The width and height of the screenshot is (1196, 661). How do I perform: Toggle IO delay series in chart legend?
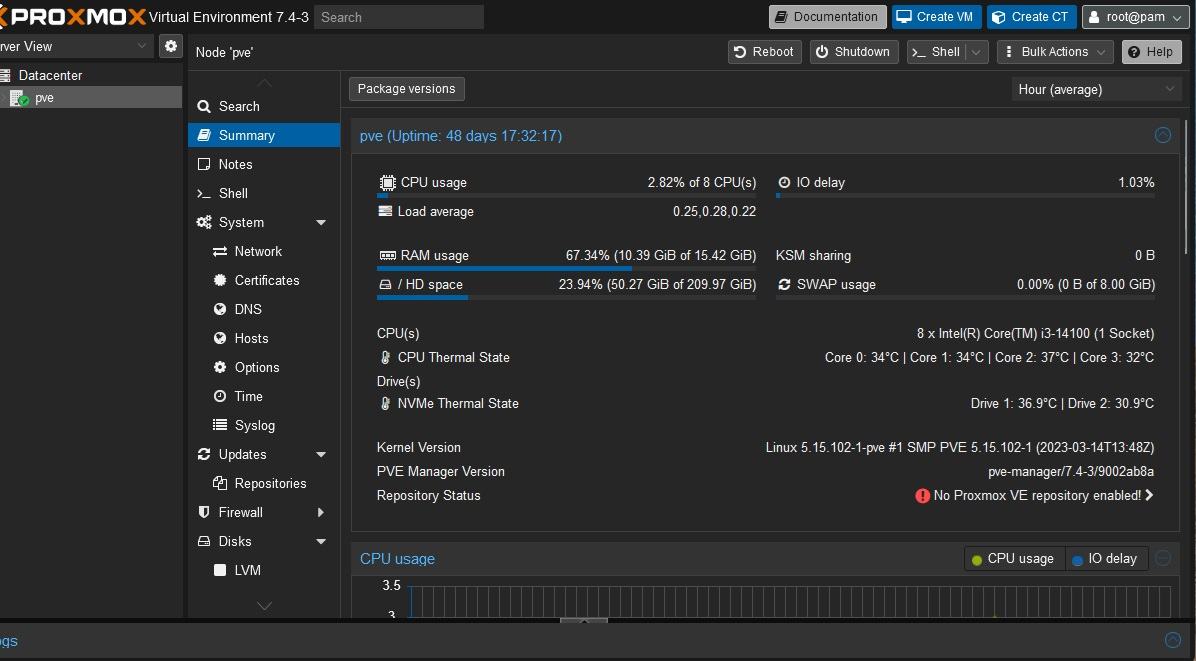(1104, 559)
